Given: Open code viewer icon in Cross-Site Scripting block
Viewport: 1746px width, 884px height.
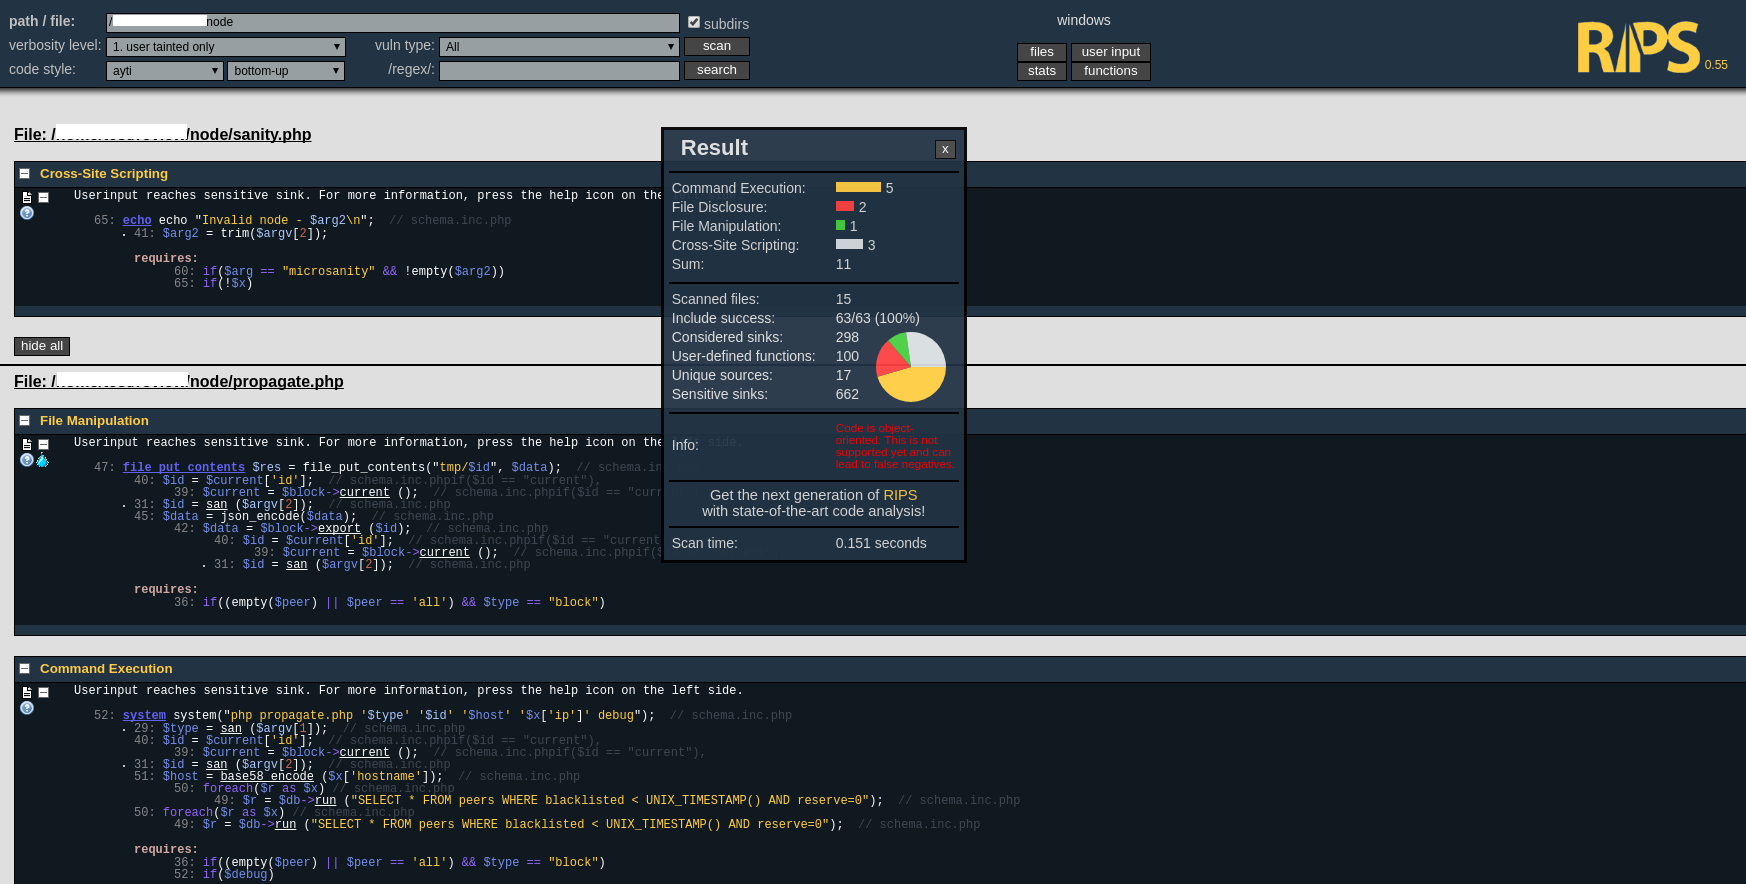Looking at the screenshot, I should pos(27,197).
